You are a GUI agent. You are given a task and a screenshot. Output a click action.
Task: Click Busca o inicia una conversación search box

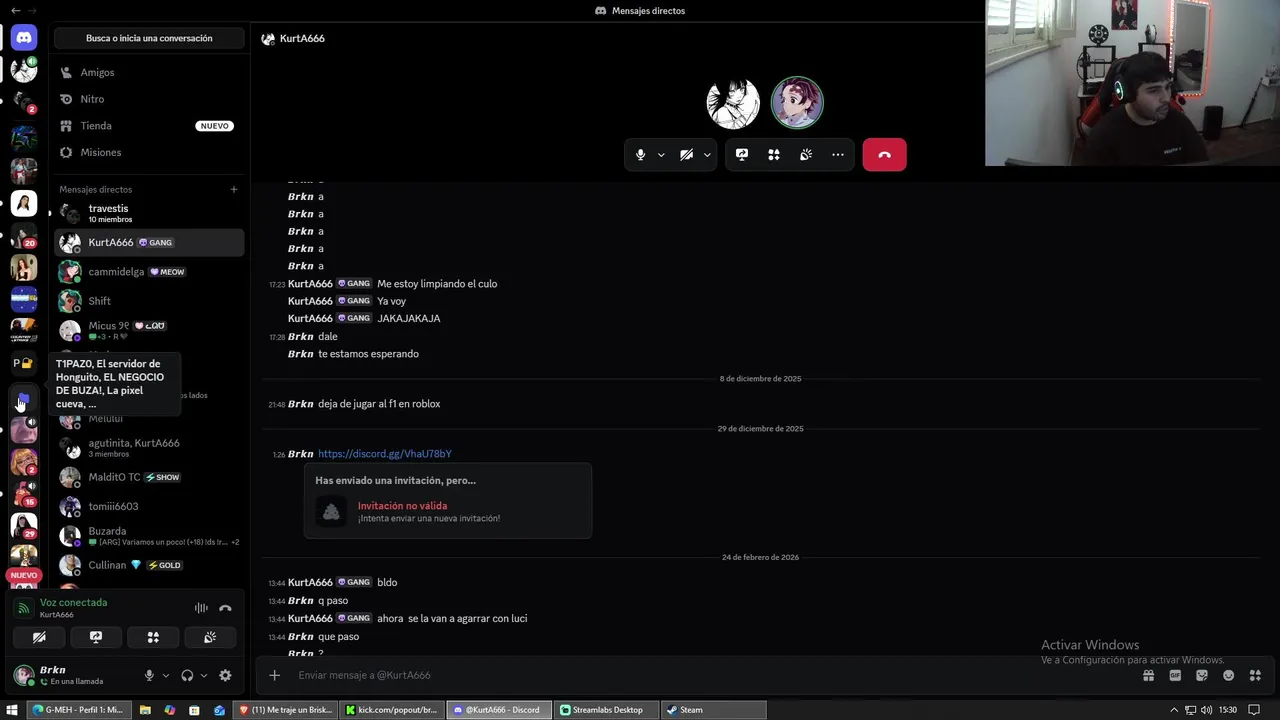point(149,38)
